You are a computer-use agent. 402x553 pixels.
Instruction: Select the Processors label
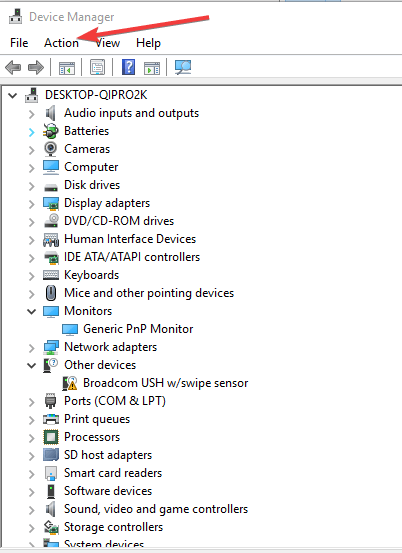[92, 437]
